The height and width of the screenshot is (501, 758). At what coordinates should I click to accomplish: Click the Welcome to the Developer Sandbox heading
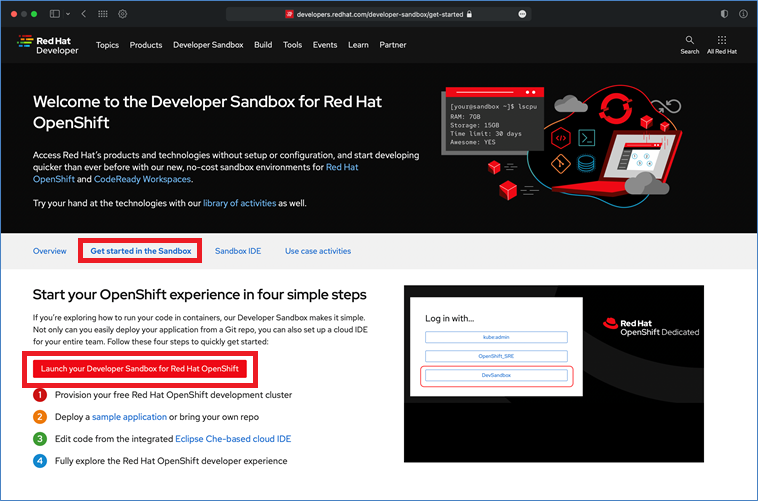207,112
